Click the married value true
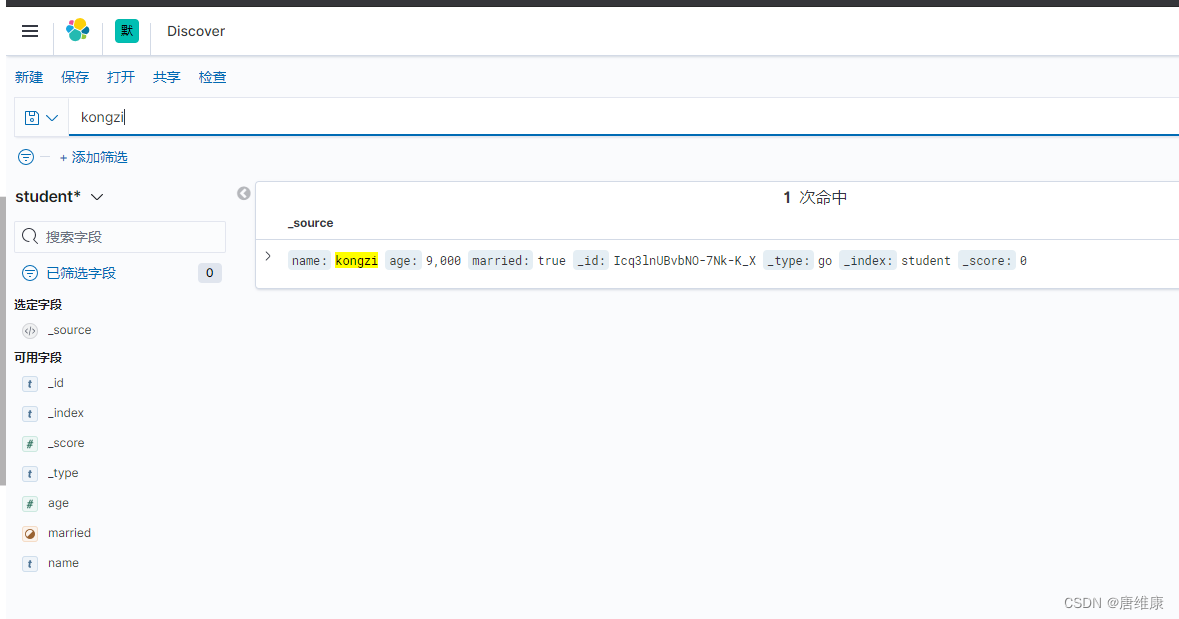Screen dimensions: 1179x619 coord(551,260)
